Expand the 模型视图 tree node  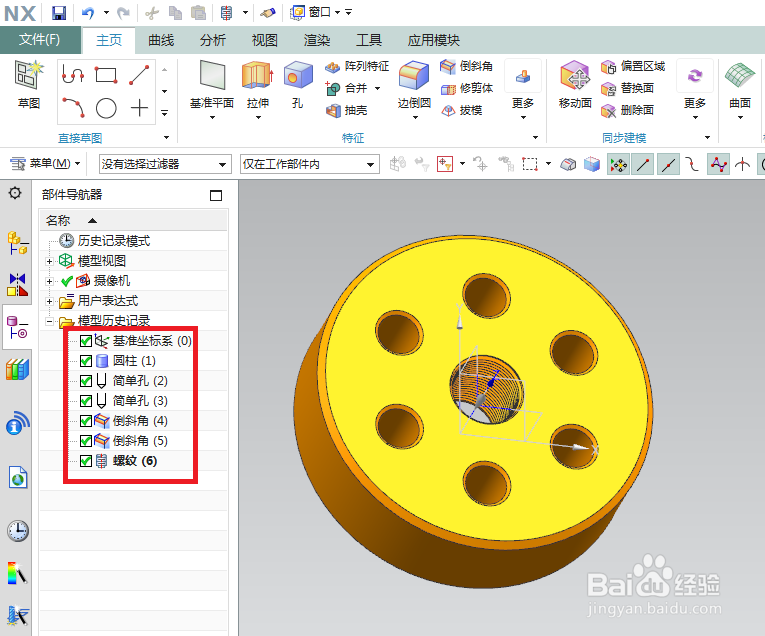[49, 261]
